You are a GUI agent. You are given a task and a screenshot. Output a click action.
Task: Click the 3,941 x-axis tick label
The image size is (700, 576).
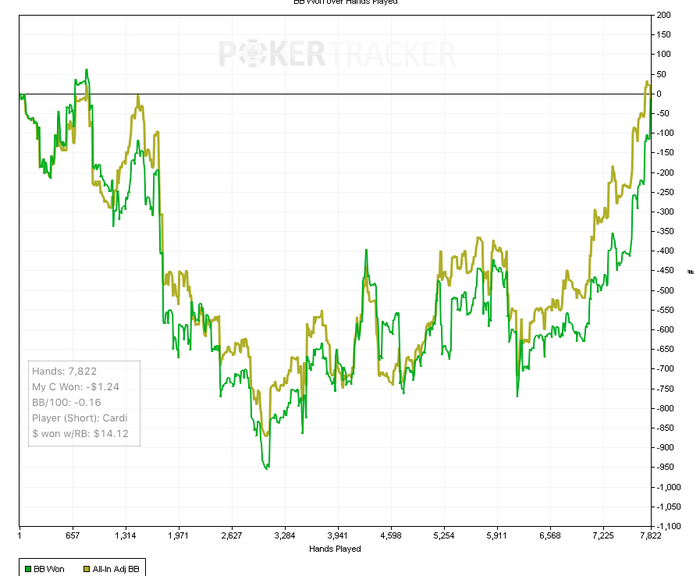pos(338,535)
